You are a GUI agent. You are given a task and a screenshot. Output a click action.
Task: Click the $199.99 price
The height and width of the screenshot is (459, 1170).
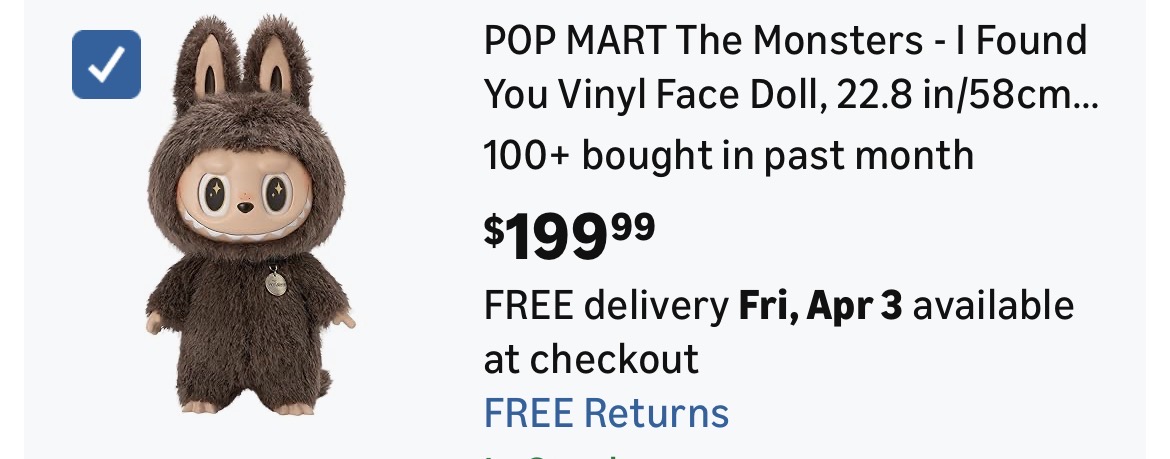[x=570, y=233]
